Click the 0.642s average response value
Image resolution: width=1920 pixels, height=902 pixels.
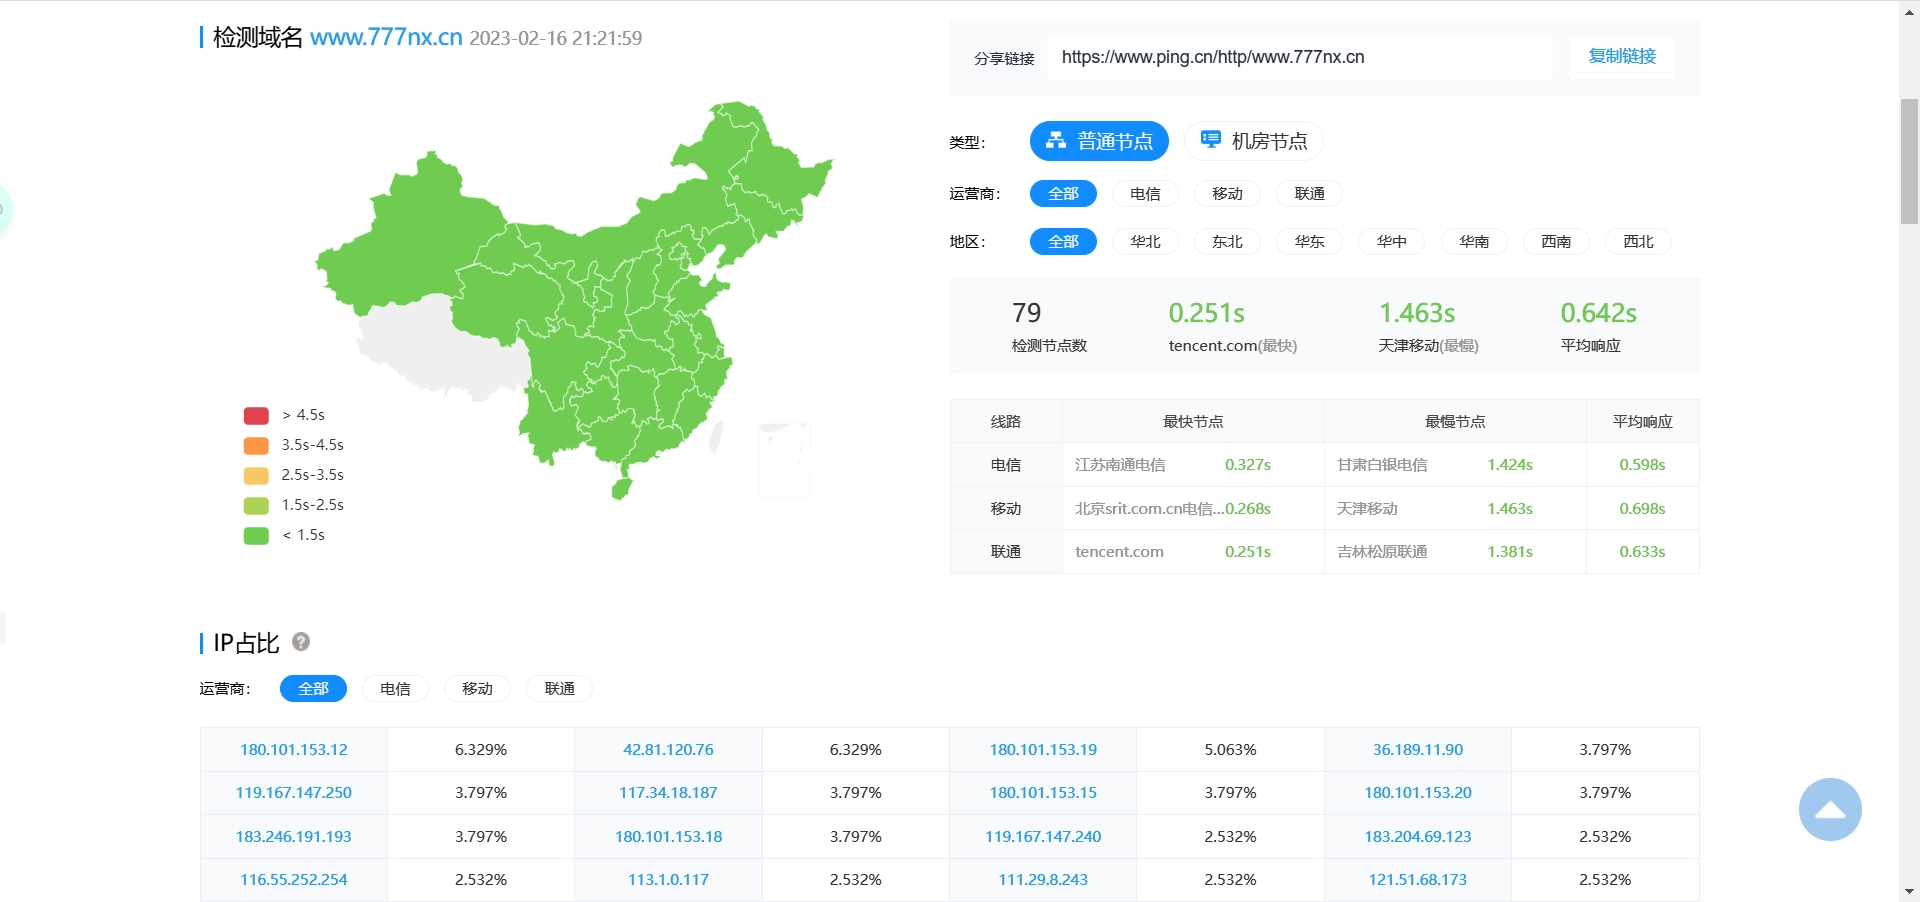coord(1598,314)
